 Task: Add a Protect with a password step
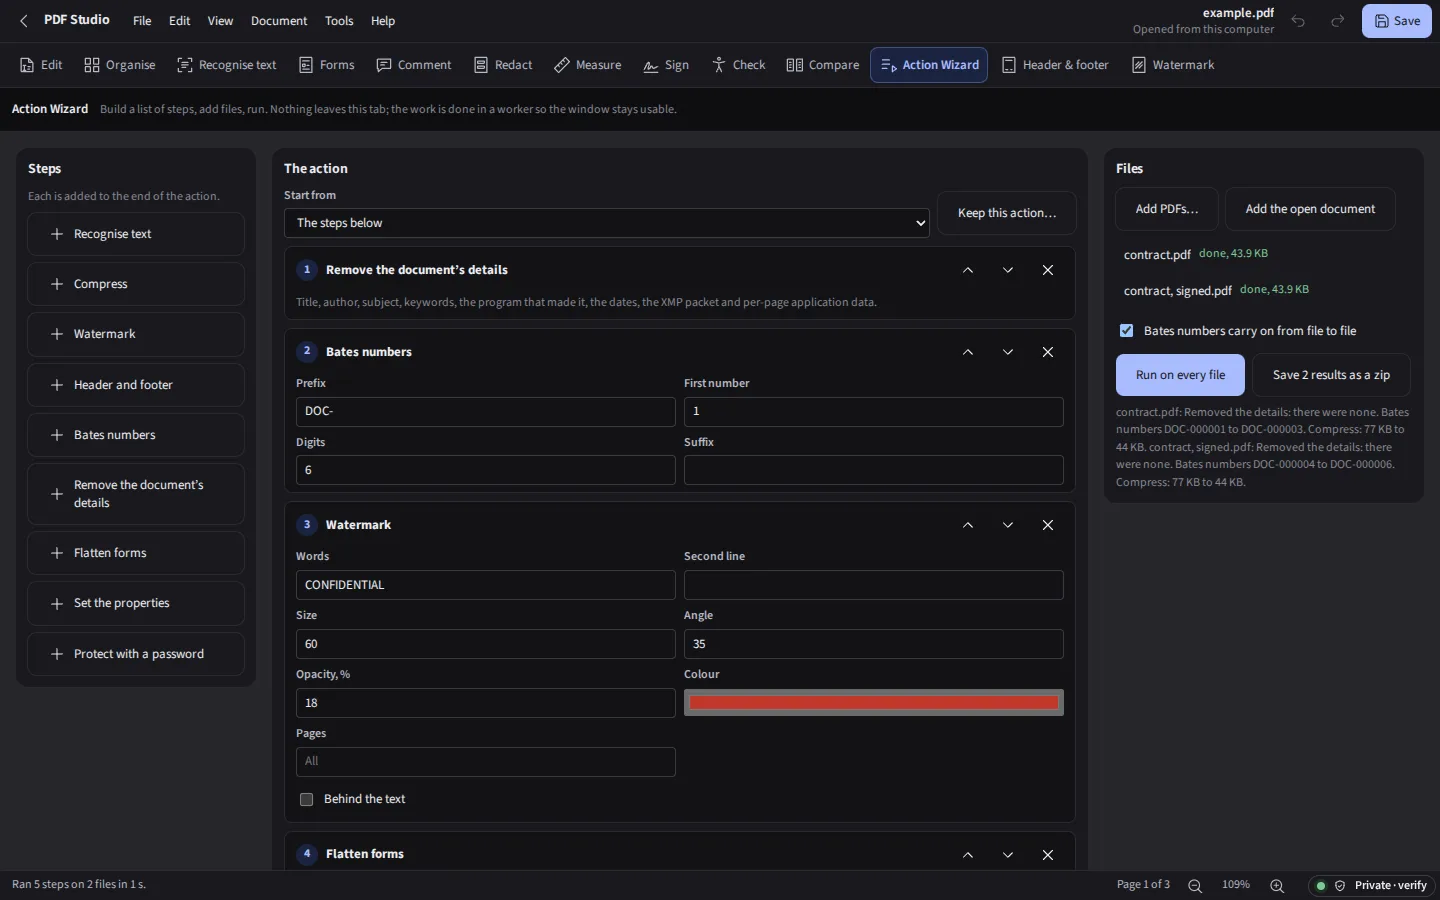pos(136,654)
